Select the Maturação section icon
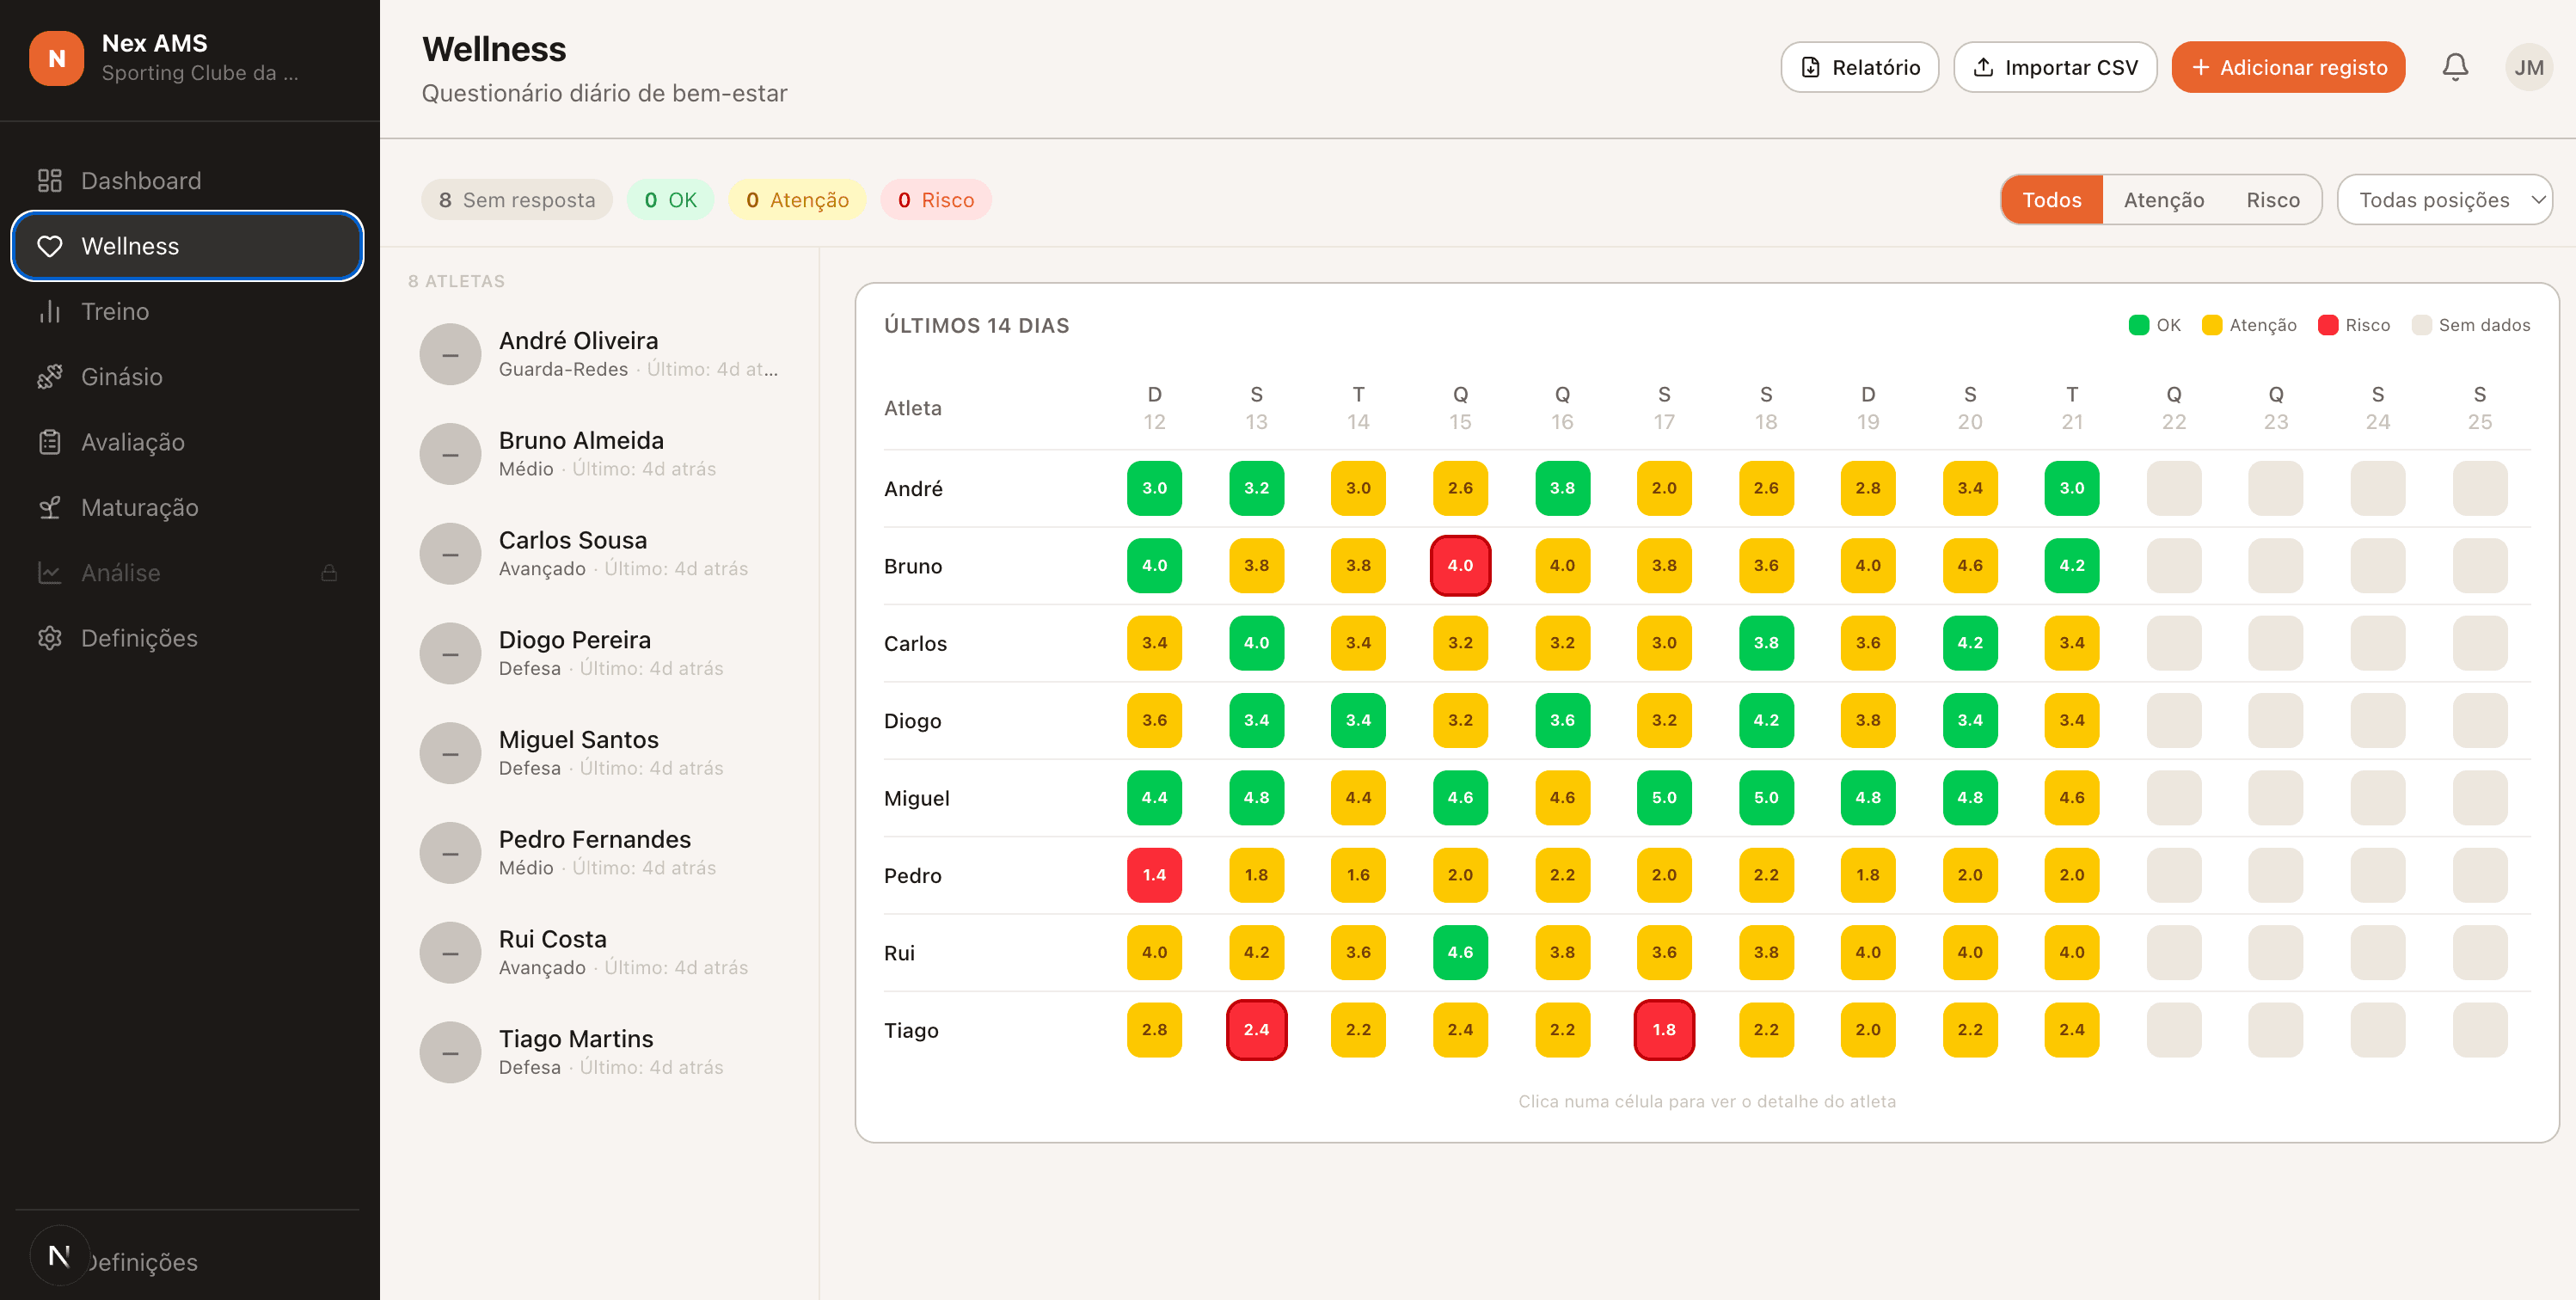This screenshot has width=2576, height=1300. pyautogui.click(x=50, y=507)
